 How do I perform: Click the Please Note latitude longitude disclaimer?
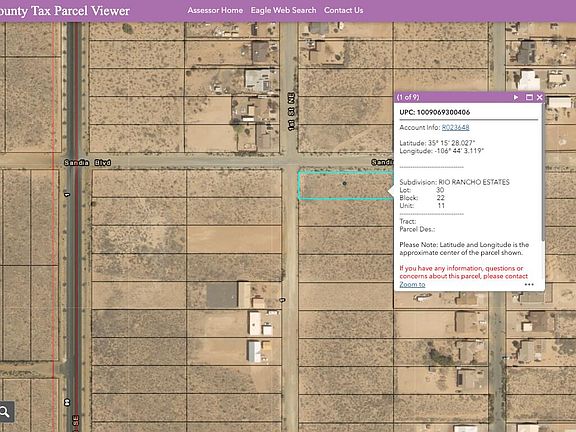(x=464, y=249)
